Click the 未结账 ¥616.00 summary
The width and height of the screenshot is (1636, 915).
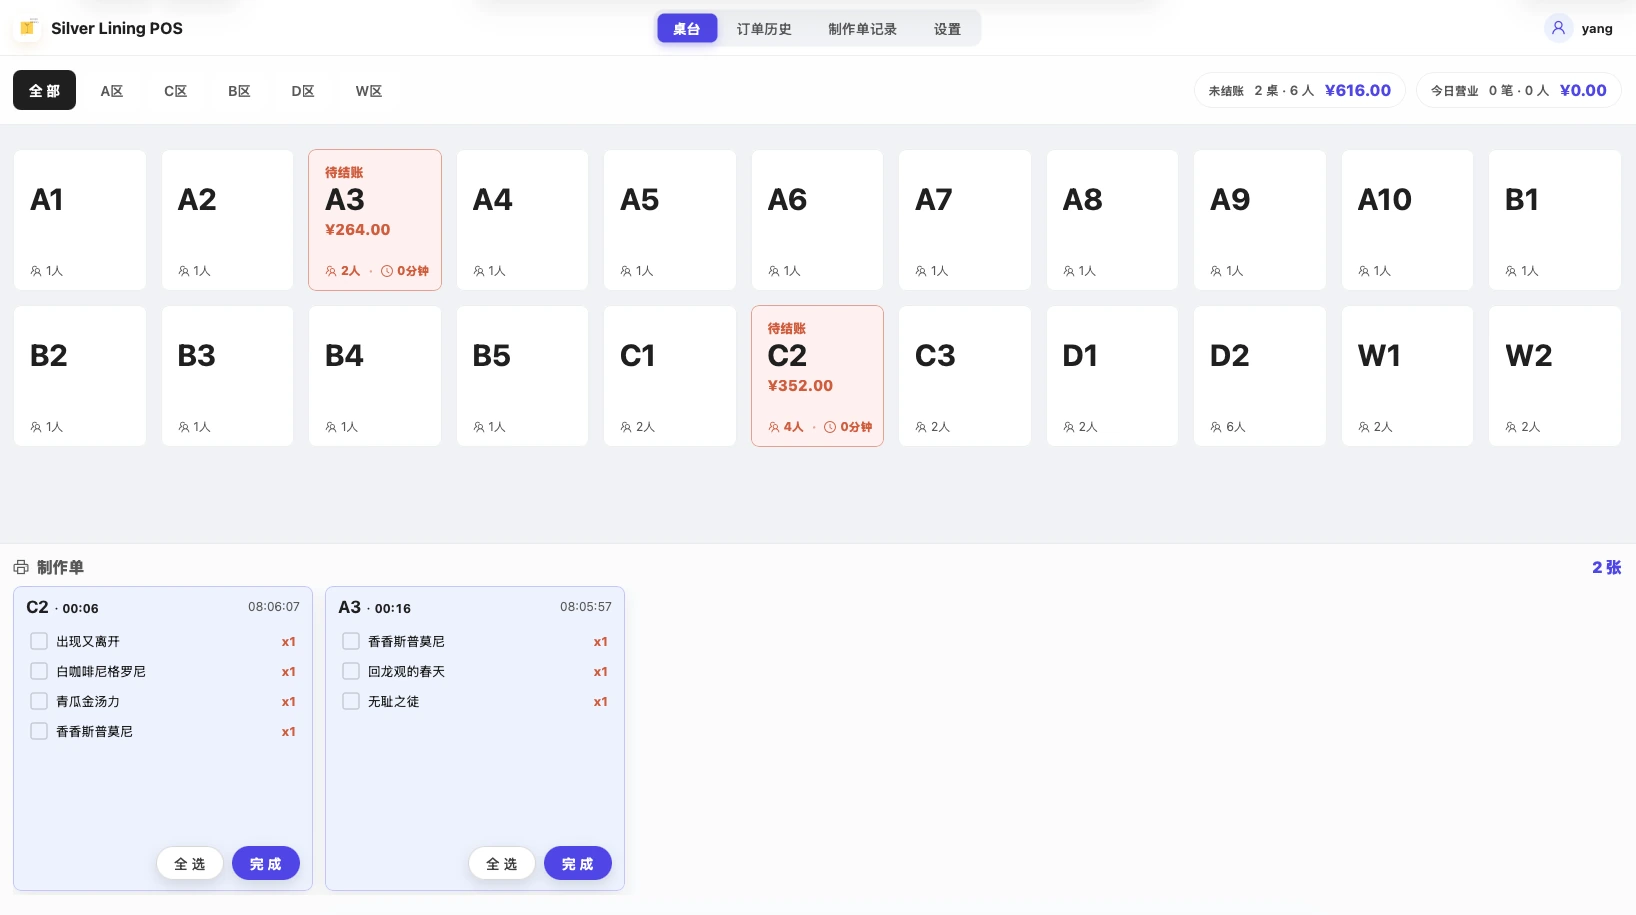click(x=1300, y=90)
